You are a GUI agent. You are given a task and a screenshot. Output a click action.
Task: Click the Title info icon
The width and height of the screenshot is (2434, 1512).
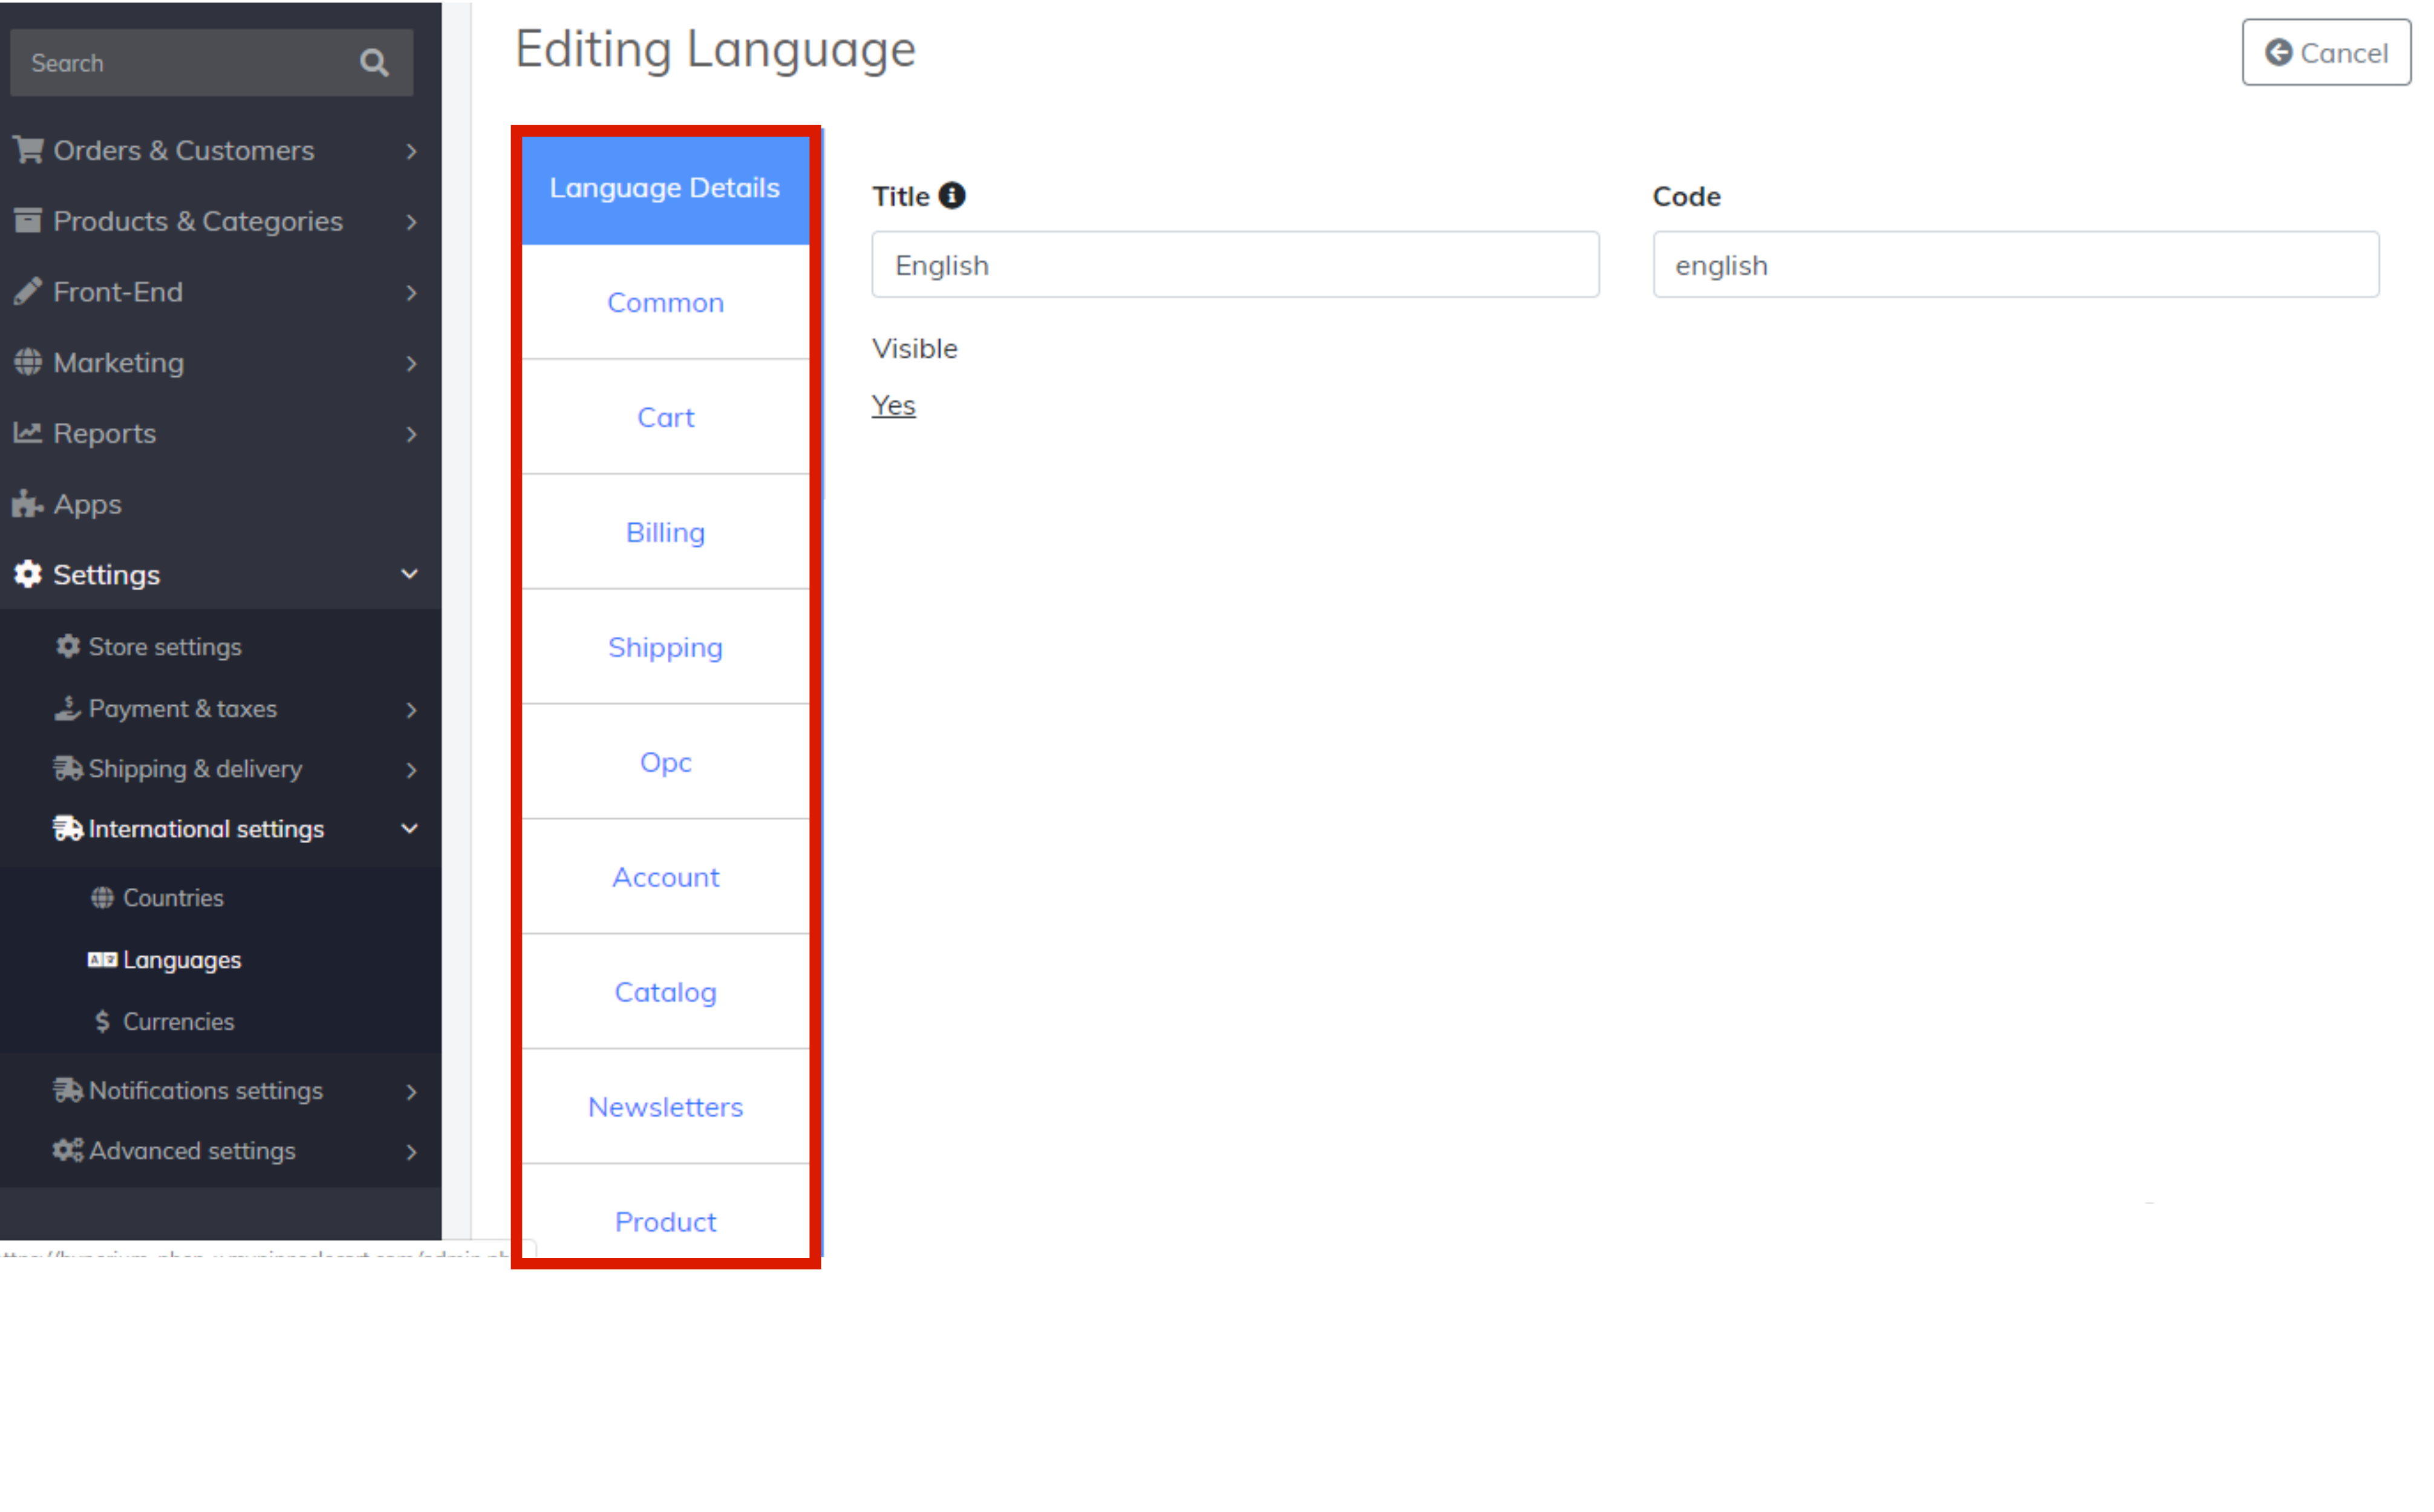click(951, 196)
